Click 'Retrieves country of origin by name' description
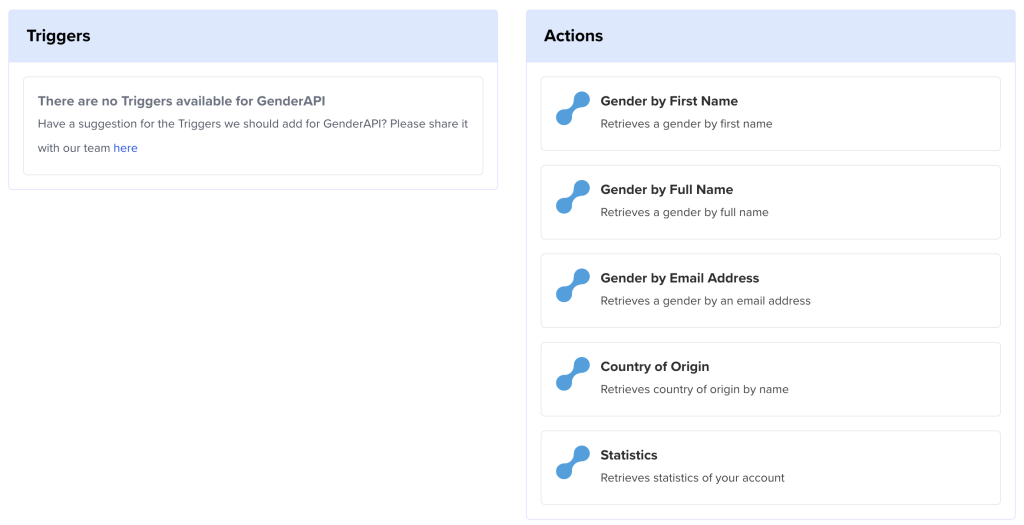The height and width of the screenshot is (525, 1024). click(x=694, y=389)
